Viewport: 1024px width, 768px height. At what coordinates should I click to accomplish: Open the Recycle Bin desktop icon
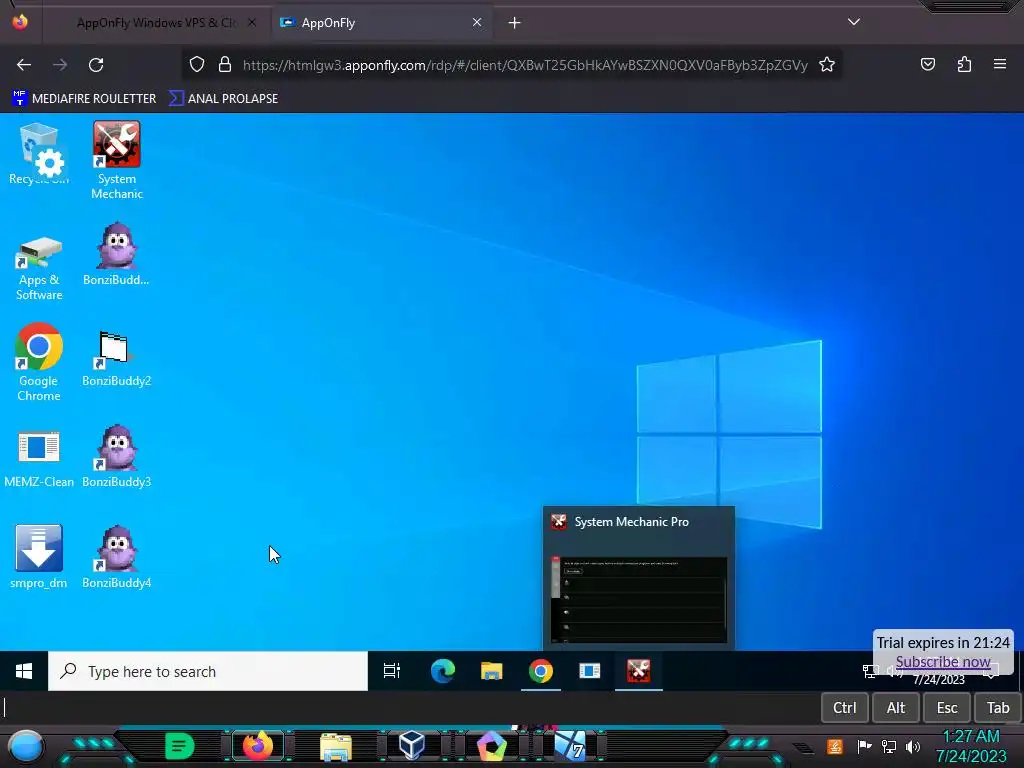coord(39,154)
